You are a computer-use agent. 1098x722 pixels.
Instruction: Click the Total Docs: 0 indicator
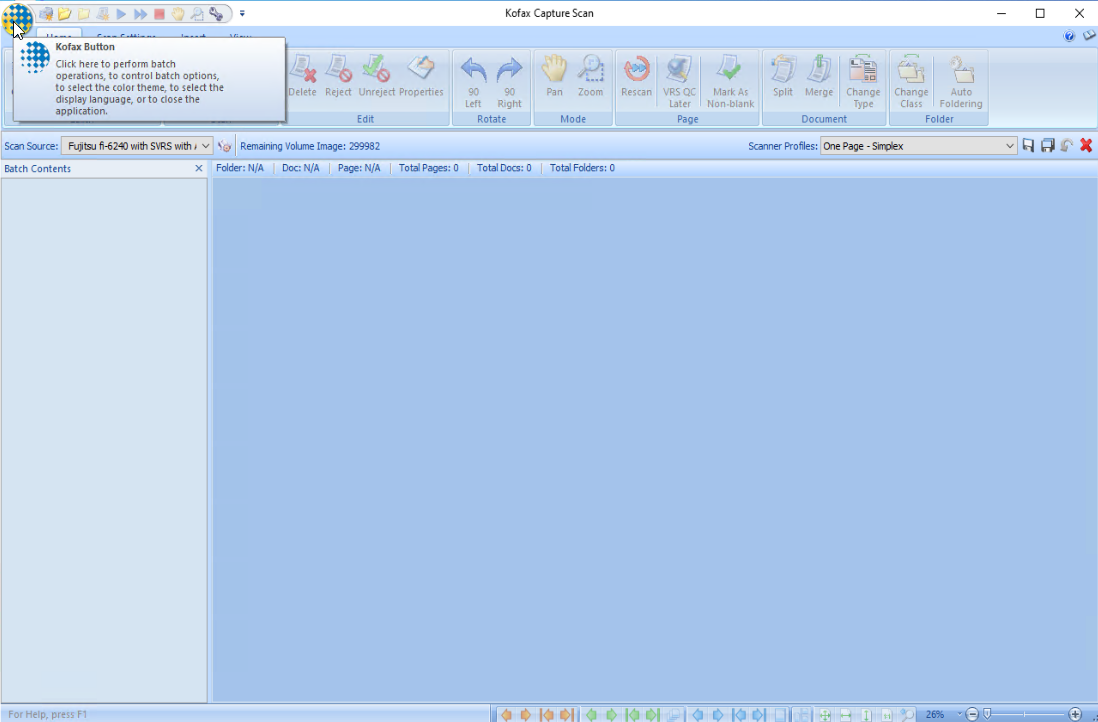click(x=504, y=168)
